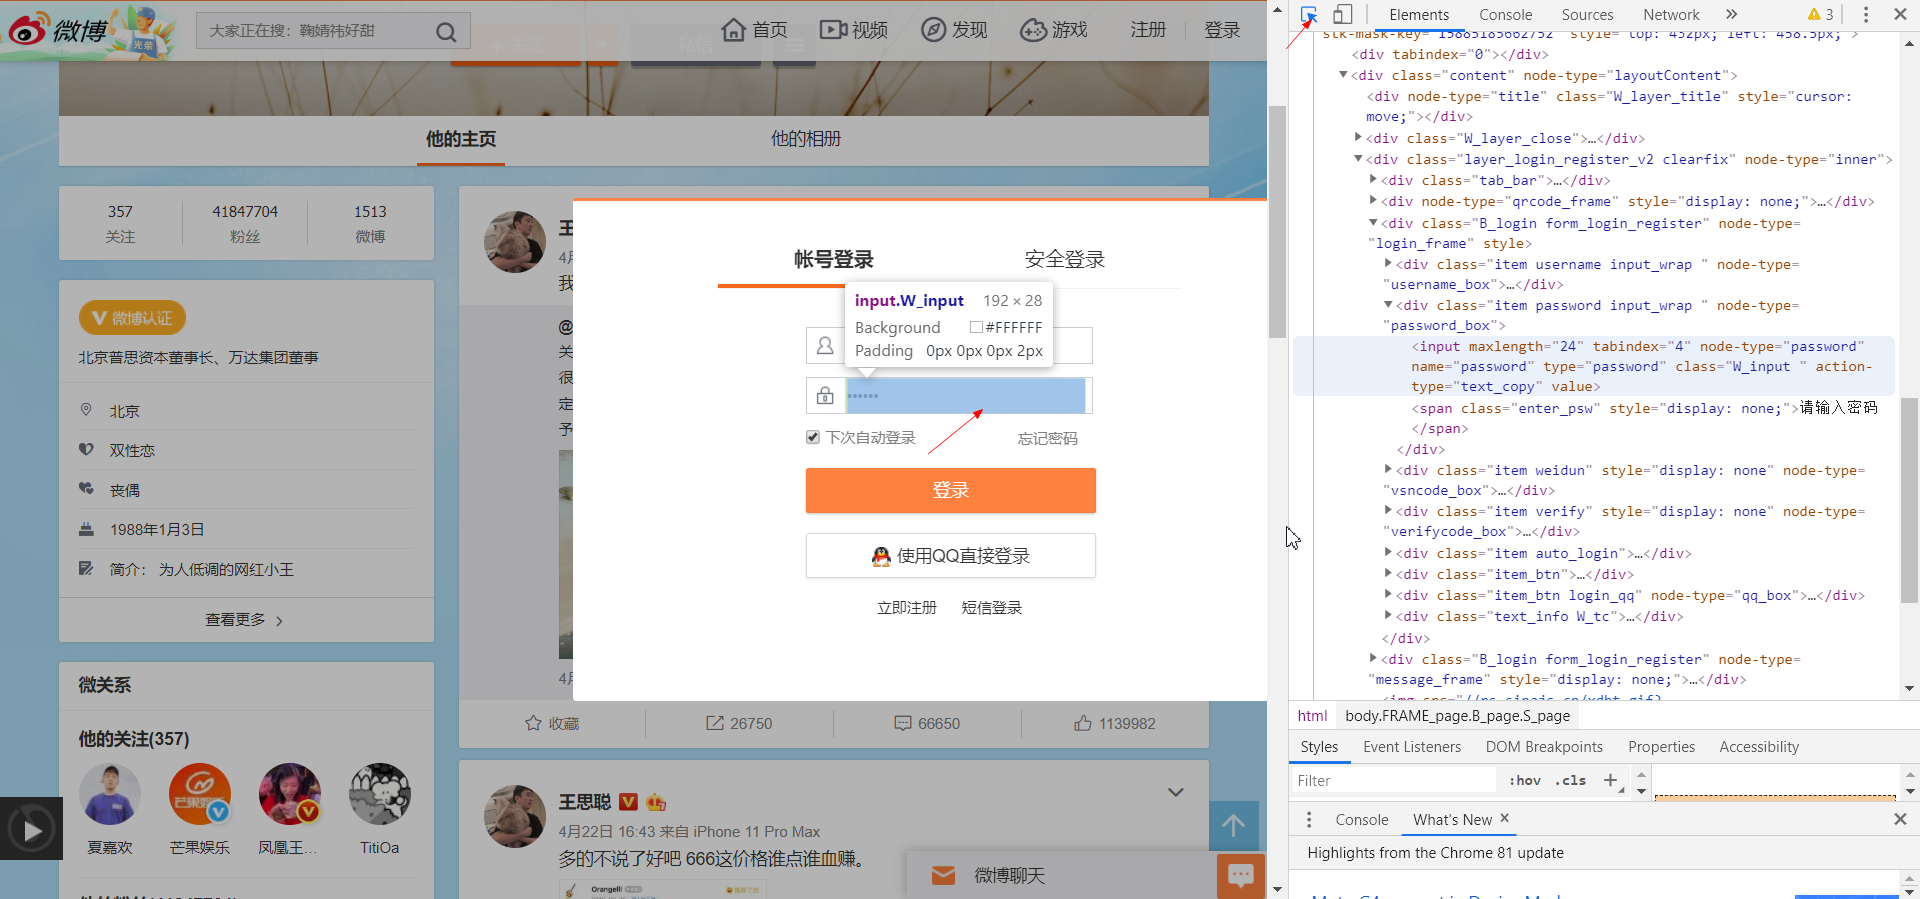Open the post options chevron dropdown
Image resolution: width=1920 pixels, height=899 pixels.
(x=1176, y=792)
